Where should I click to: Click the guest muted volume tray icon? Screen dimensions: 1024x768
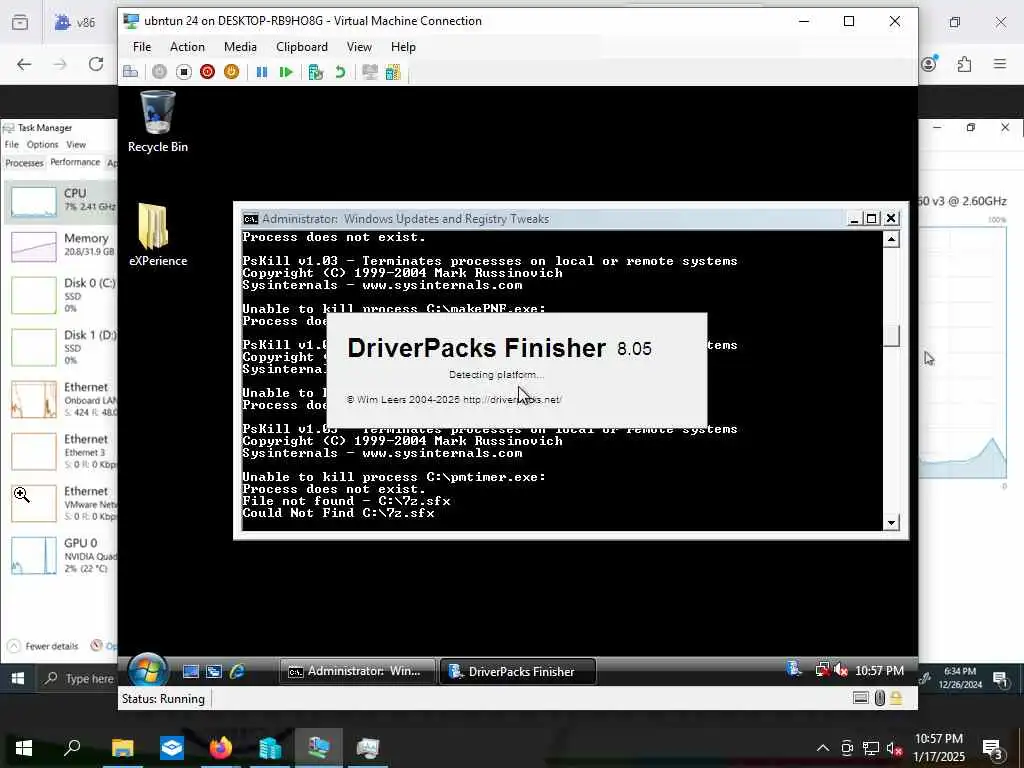(841, 670)
